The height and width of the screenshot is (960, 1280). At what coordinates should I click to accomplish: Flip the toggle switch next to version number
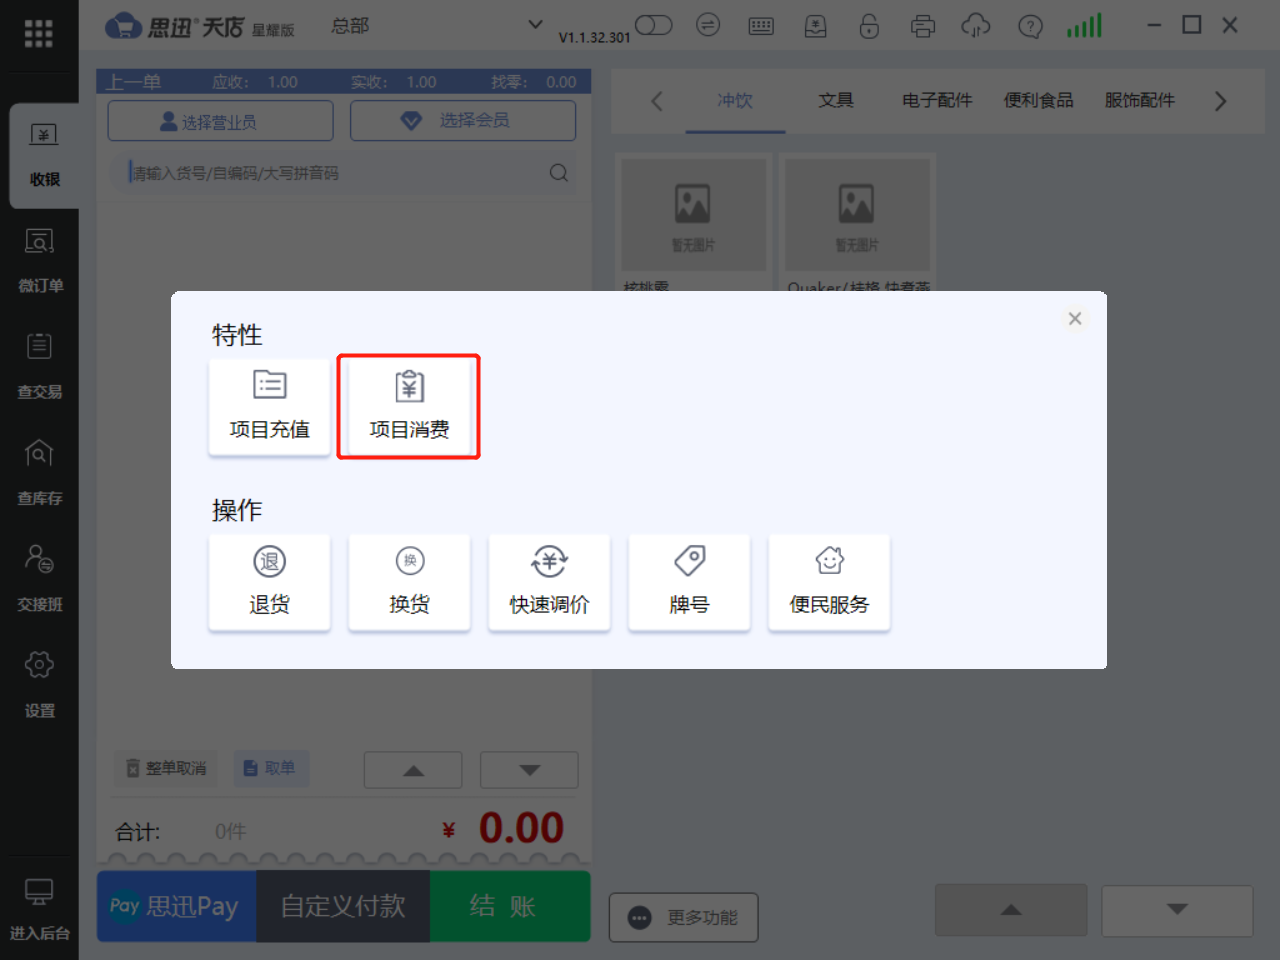653,26
